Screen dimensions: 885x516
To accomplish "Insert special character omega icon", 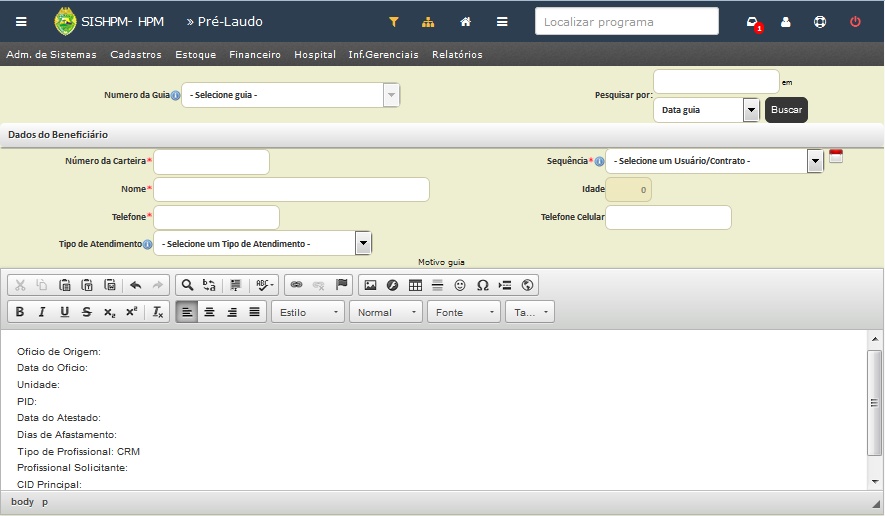I will (x=483, y=285).
